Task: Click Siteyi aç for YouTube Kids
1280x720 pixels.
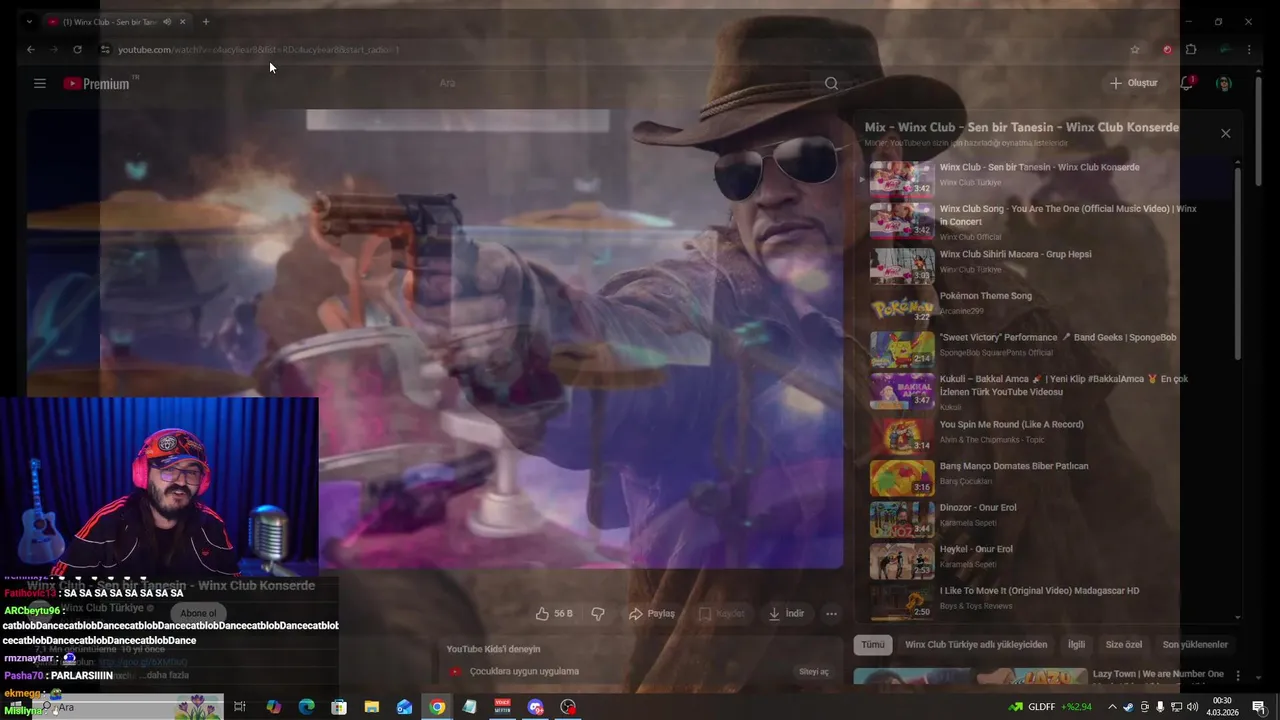Action: pyautogui.click(x=813, y=671)
